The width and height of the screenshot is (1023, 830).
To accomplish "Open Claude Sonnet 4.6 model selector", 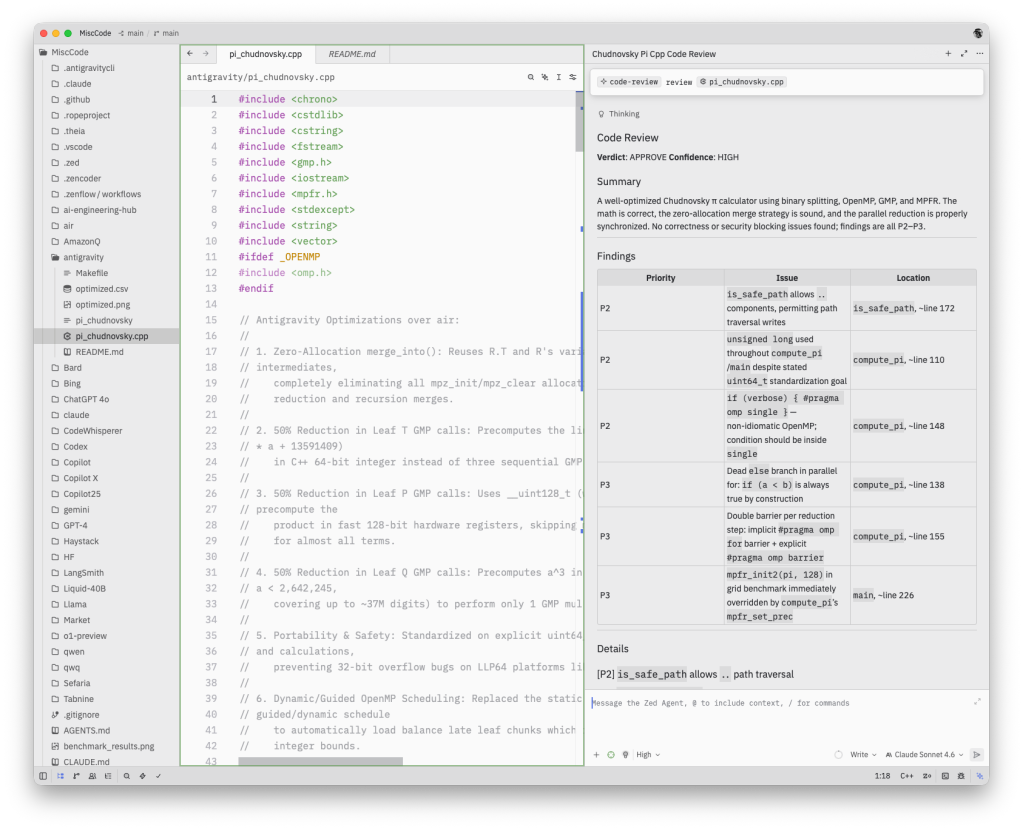I will click(x=924, y=754).
